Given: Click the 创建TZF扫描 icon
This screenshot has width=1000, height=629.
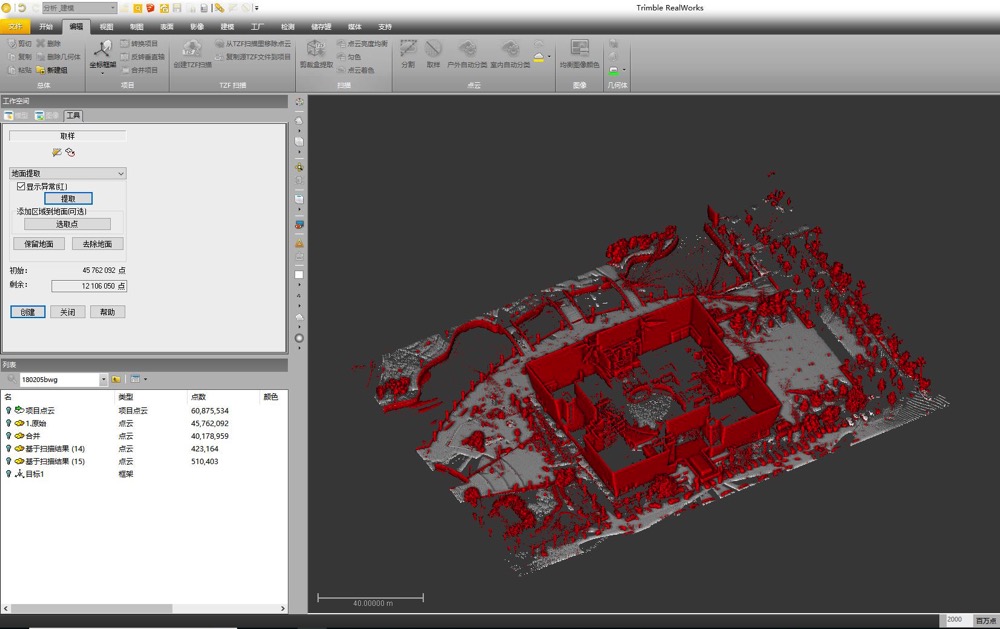Looking at the screenshot, I should click(192, 49).
